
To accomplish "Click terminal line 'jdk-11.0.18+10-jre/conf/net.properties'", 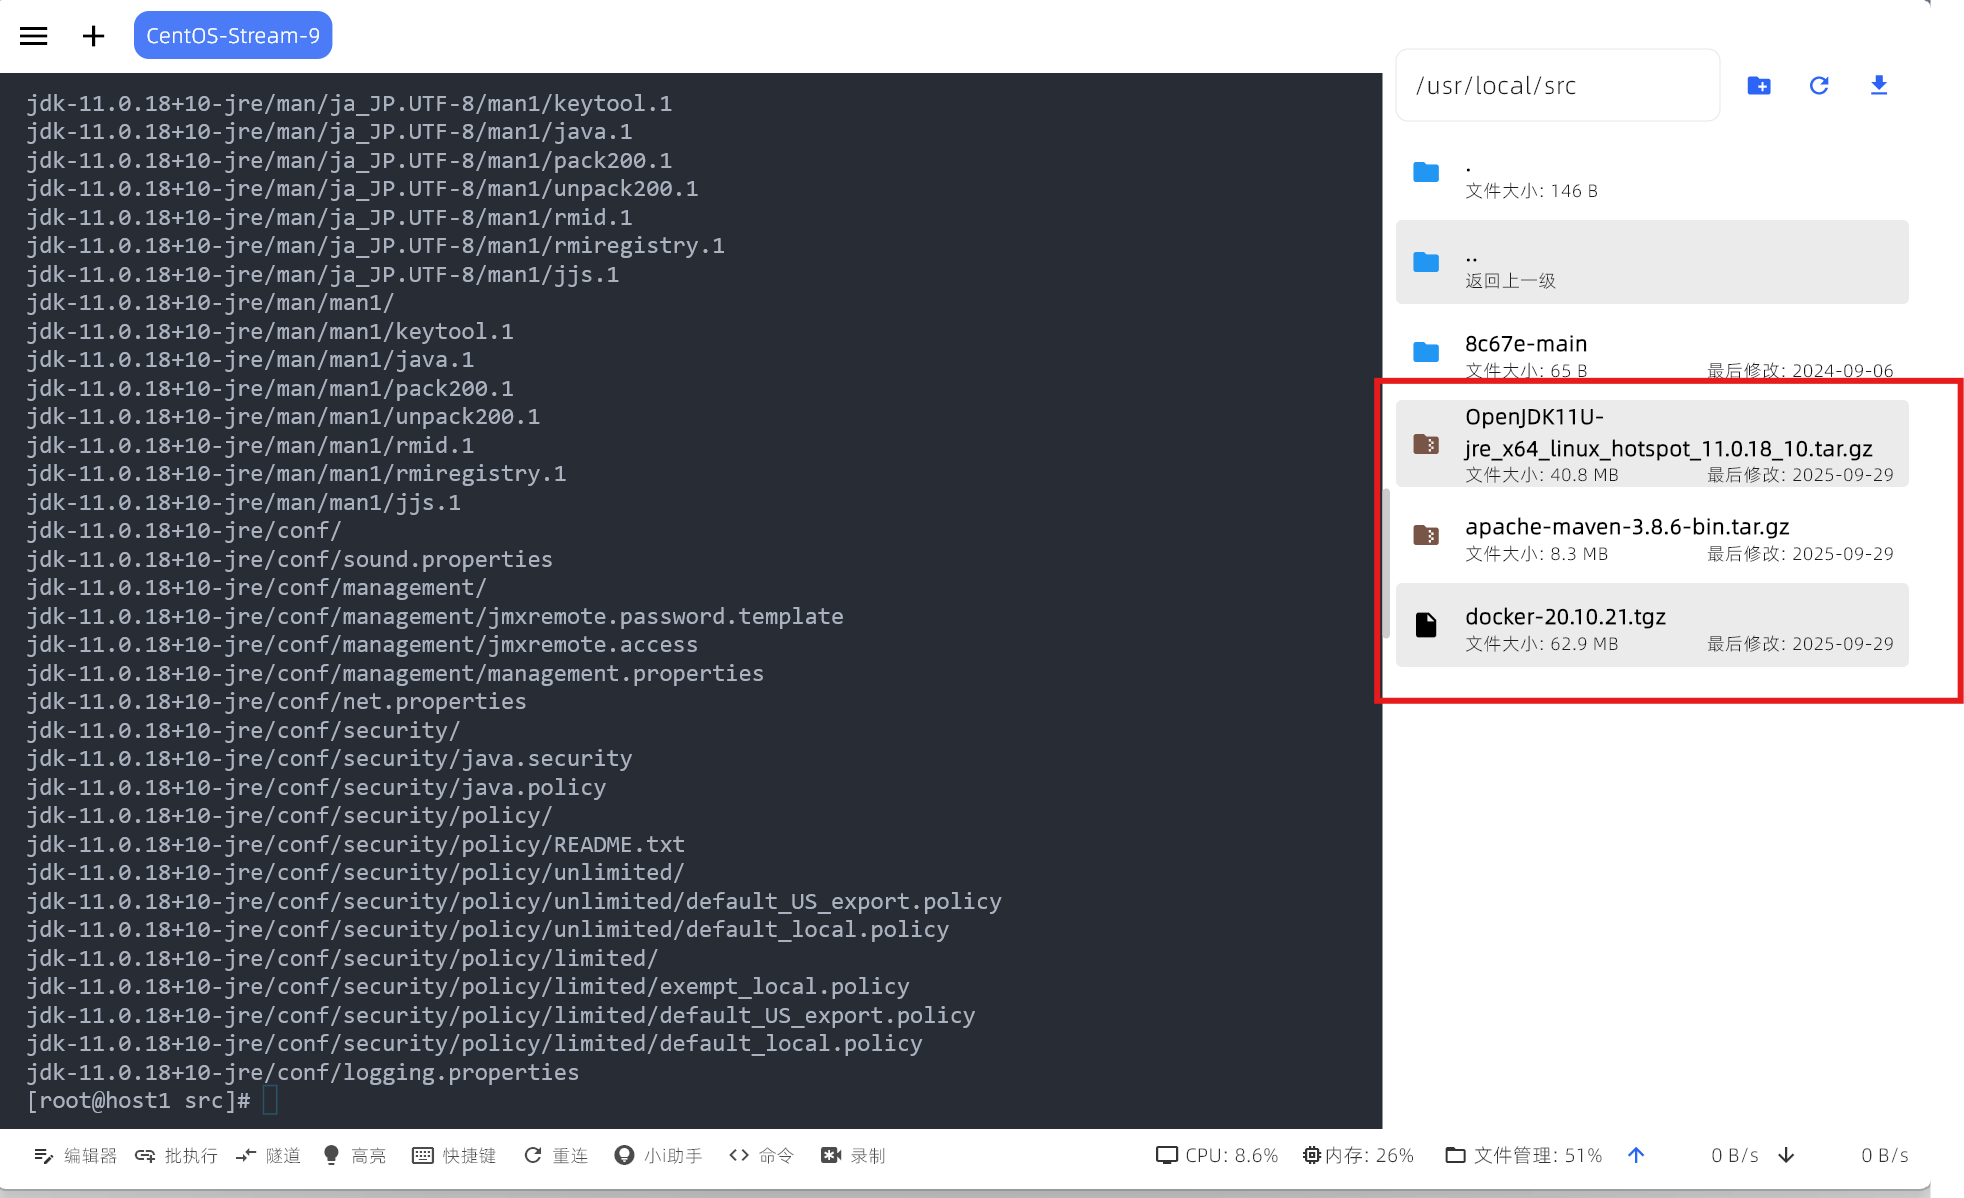I will click(x=276, y=702).
